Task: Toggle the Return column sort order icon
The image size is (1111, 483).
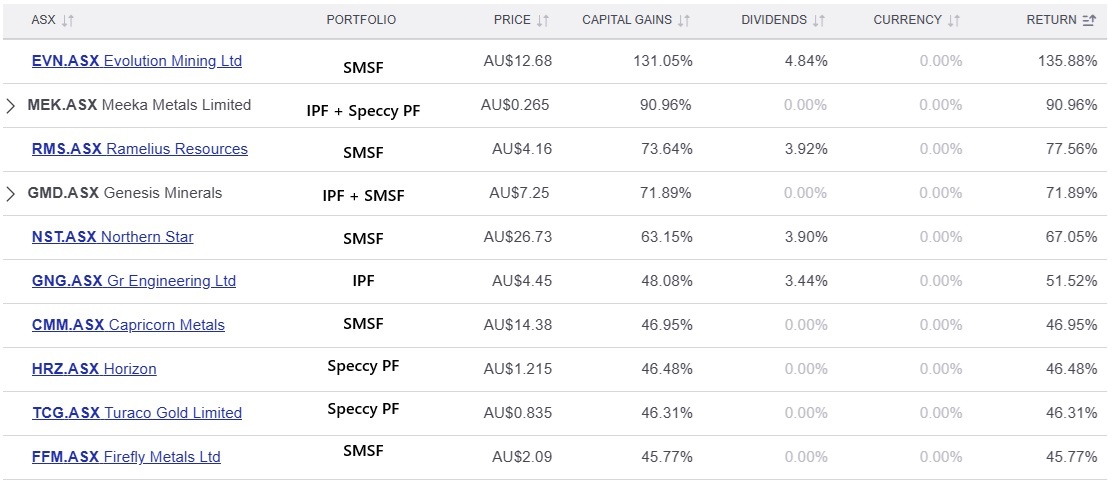Action: click(x=1090, y=20)
